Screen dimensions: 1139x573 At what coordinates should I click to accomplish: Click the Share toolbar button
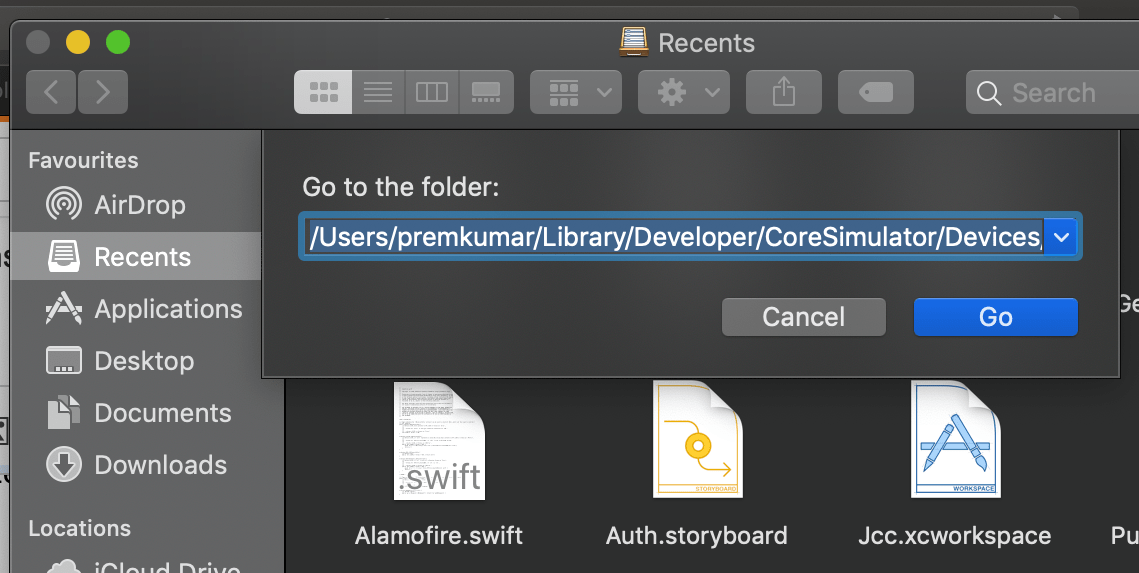pos(784,92)
